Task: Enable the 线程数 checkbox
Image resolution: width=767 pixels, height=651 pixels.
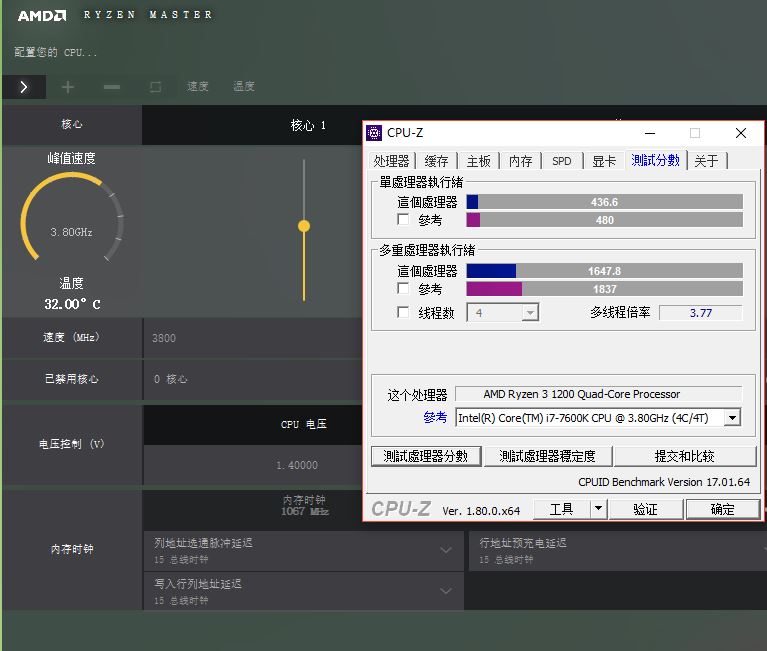Action: point(403,312)
